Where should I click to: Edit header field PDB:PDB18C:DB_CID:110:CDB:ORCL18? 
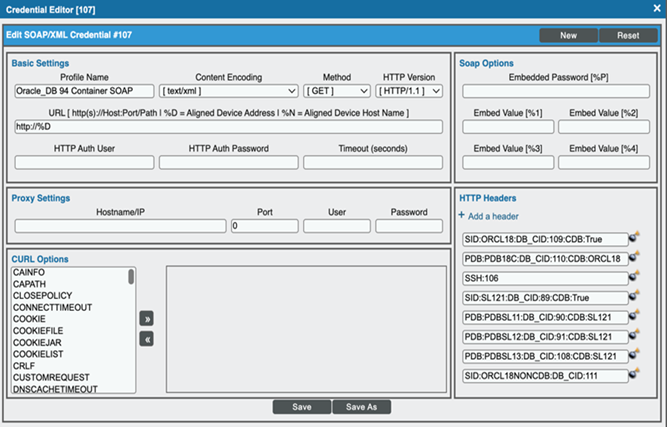coord(545,259)
